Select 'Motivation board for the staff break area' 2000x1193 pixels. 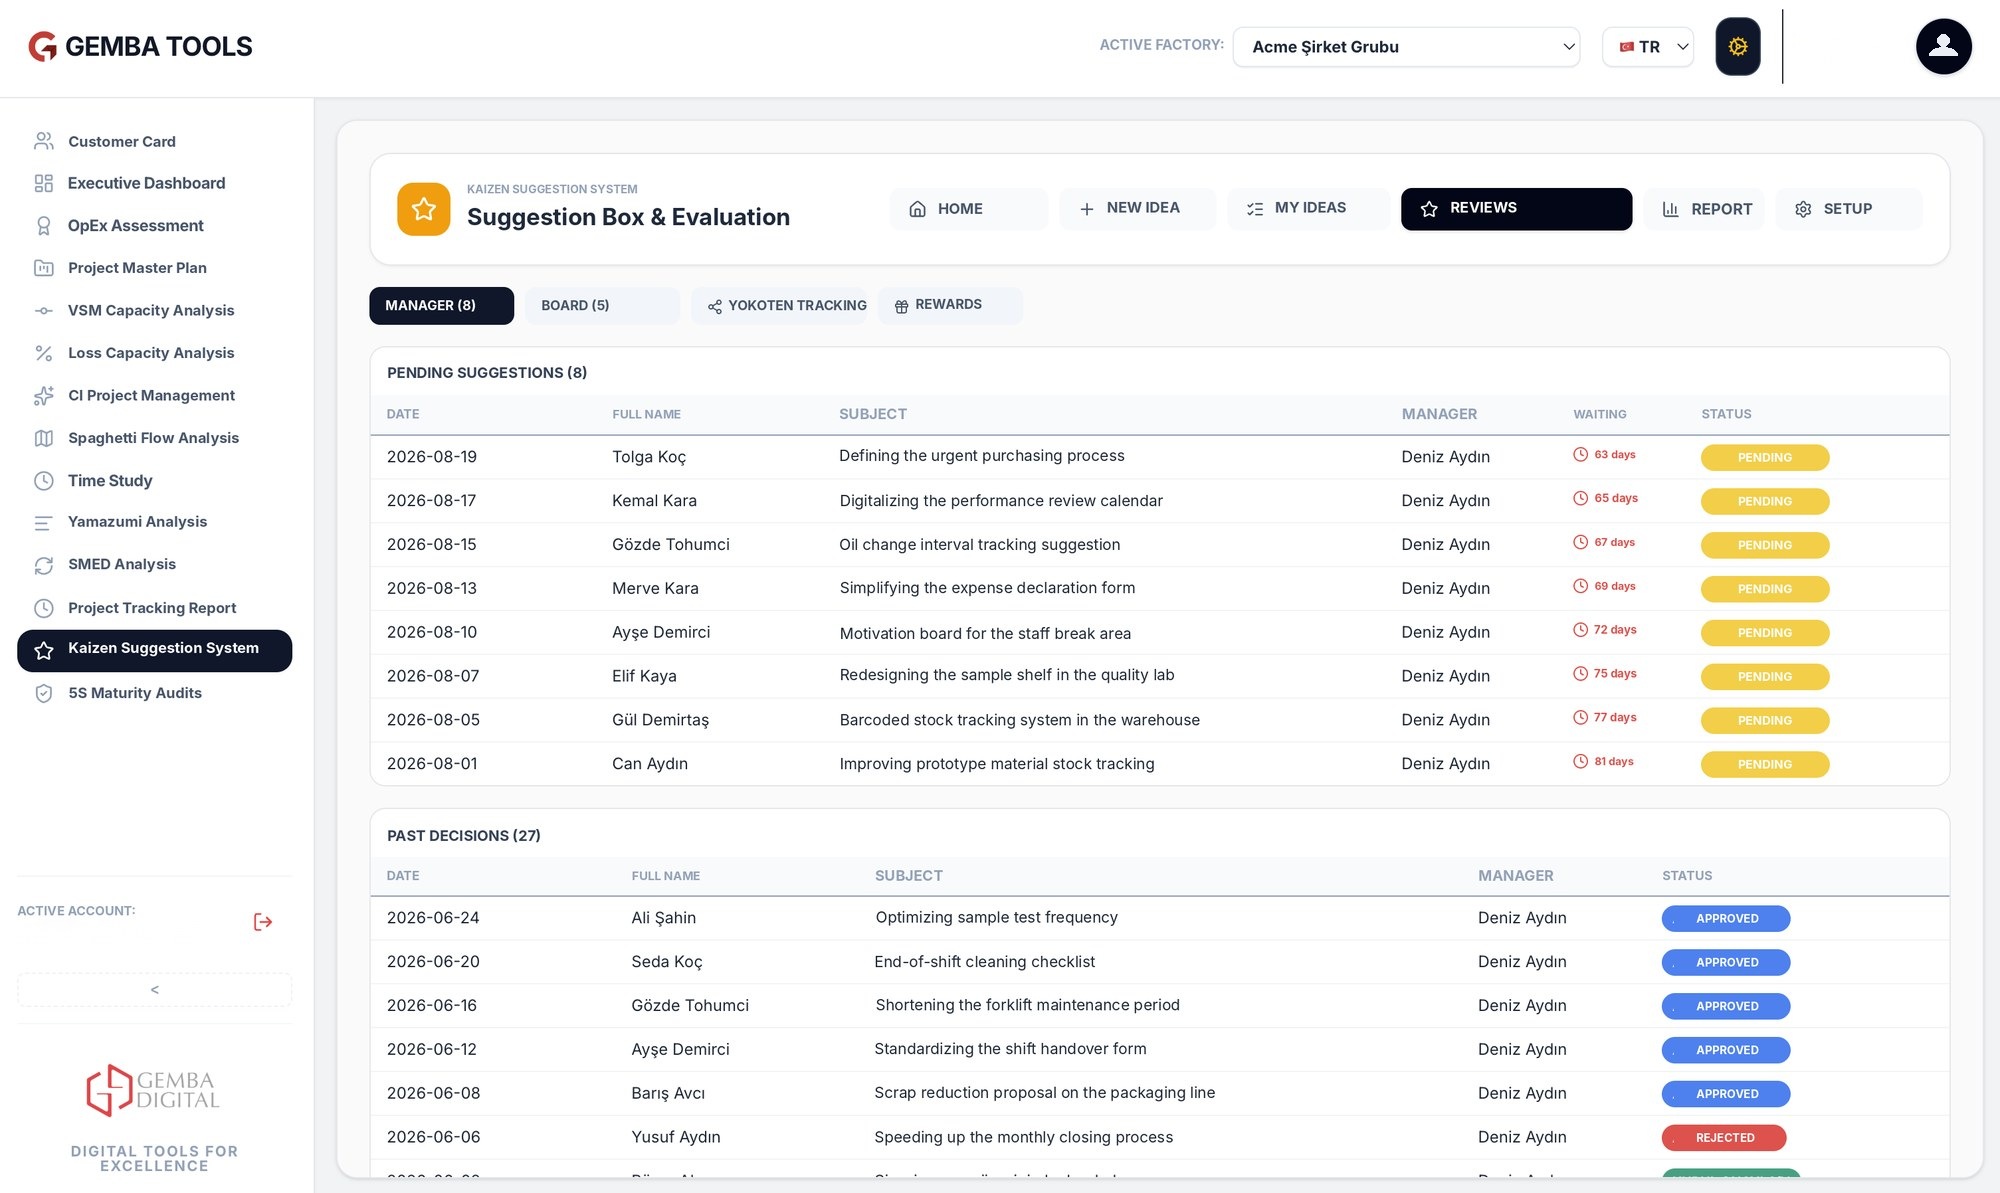[x=985, y=634]
